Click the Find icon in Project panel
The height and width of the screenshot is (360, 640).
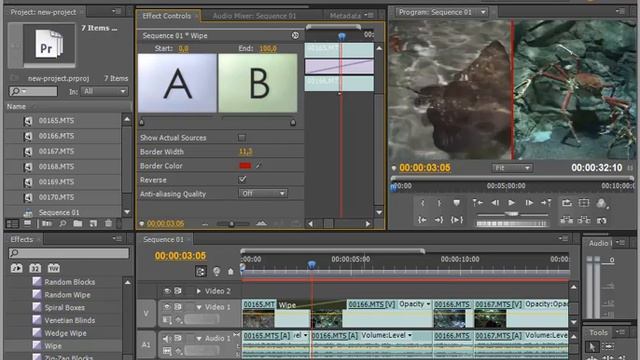[62, 223]
